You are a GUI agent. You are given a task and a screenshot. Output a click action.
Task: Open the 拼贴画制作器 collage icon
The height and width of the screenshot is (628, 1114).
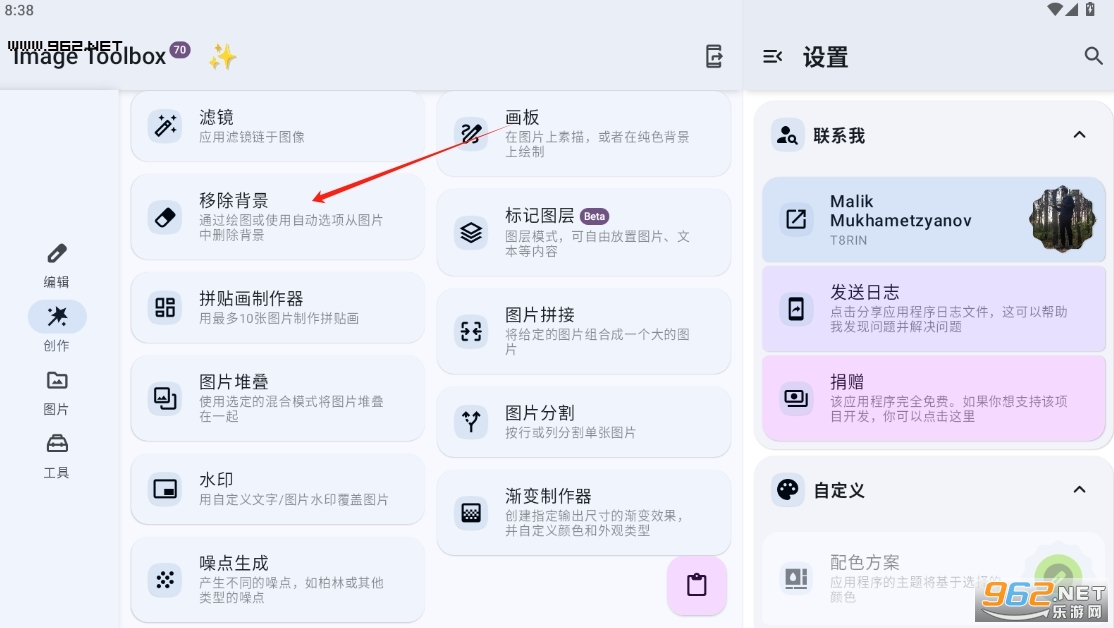(x=165, y=307)
